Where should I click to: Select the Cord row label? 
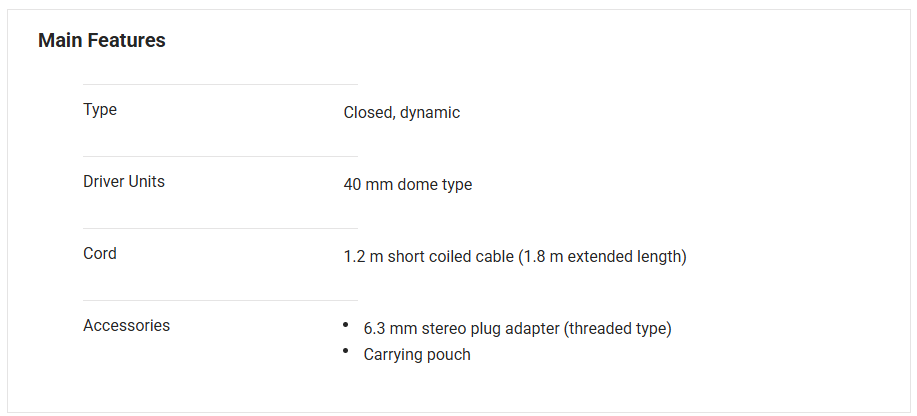[x=100, y=254]
